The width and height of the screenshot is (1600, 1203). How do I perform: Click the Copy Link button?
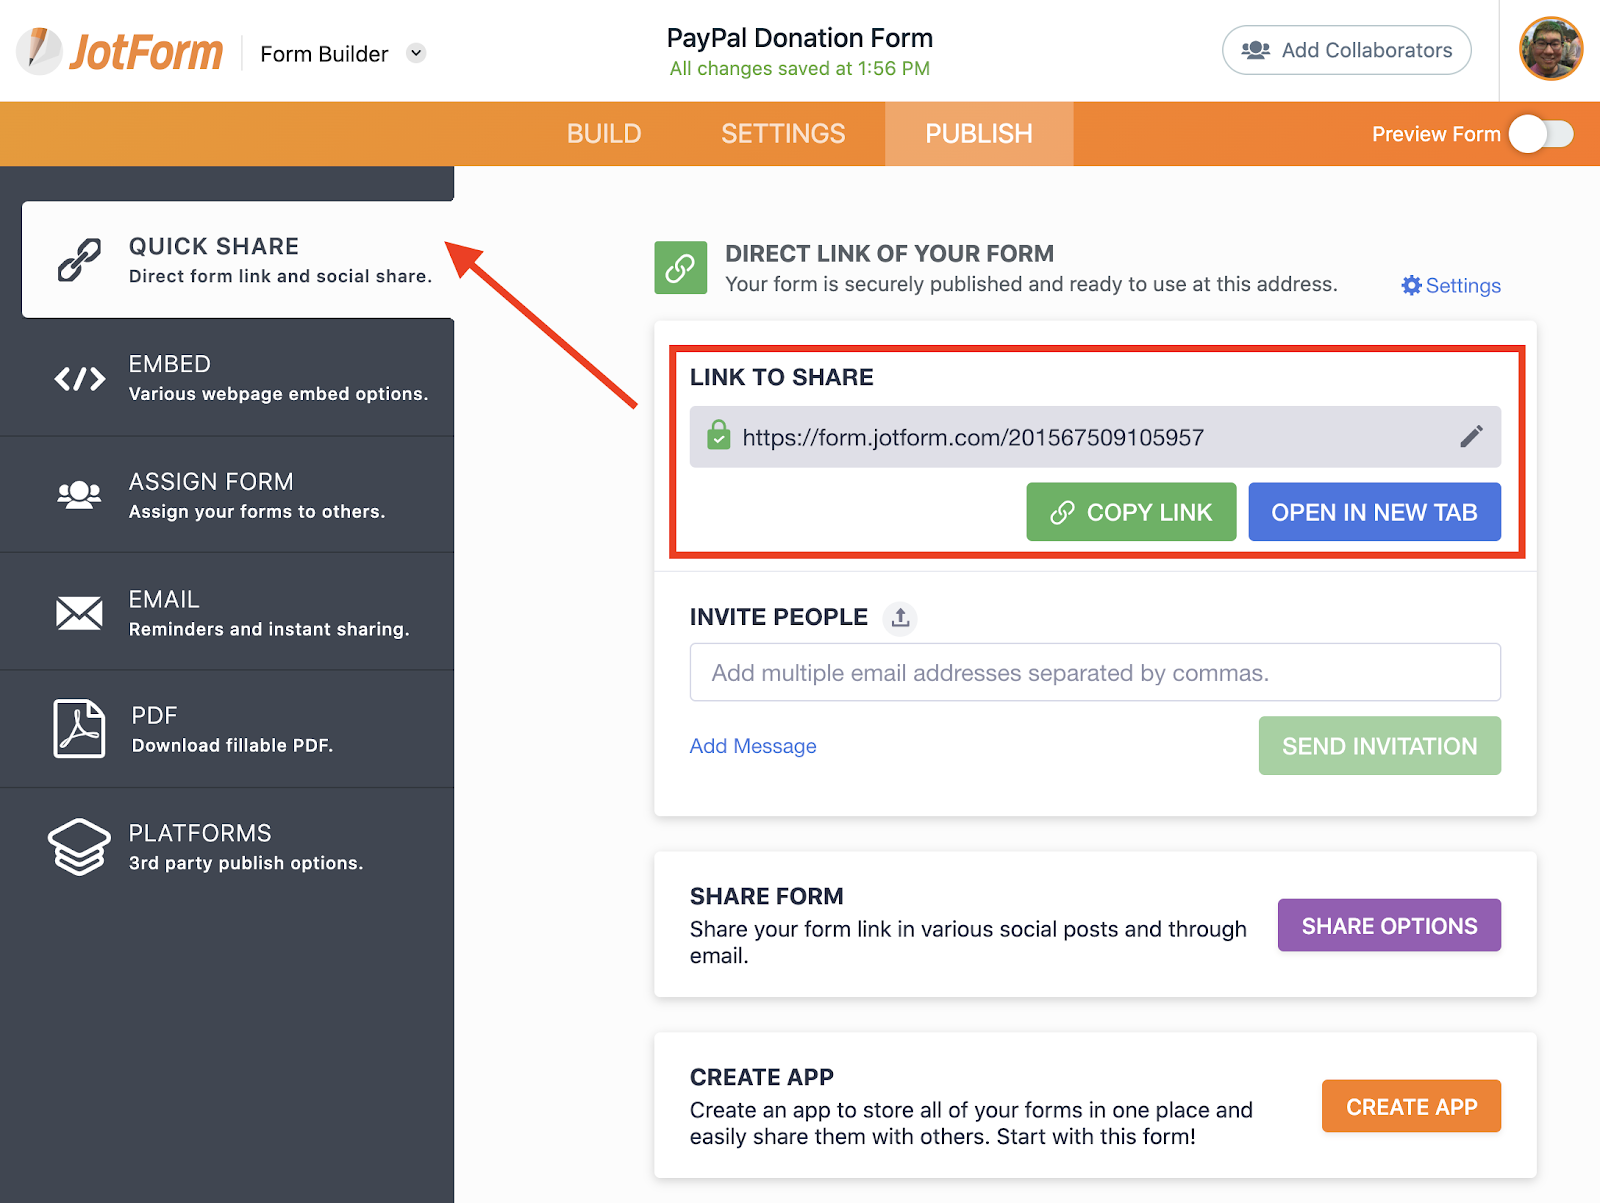tap(1131, 513)
